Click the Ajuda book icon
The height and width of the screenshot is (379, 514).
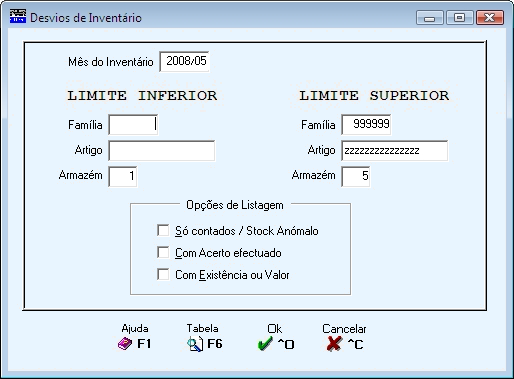coord(125,344)
